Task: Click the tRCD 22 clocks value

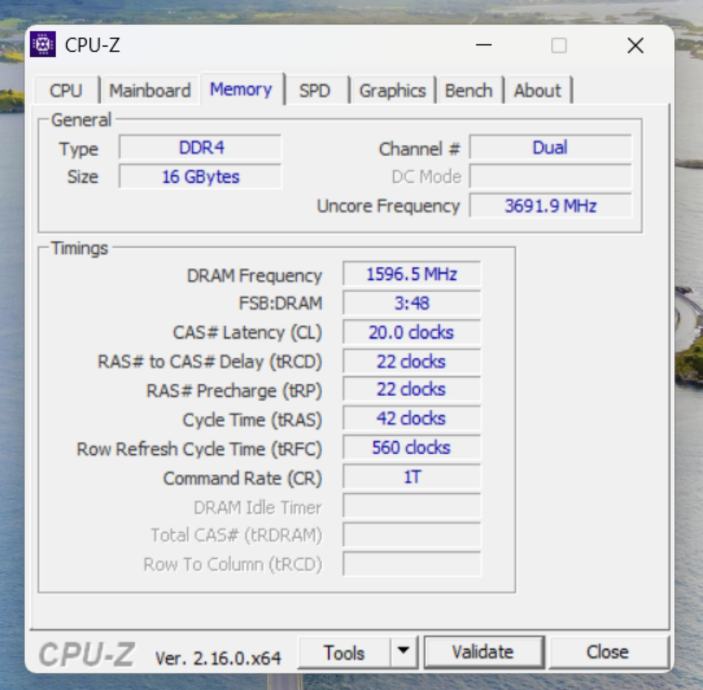Action: pyautogui.click(x=412, y=361)
